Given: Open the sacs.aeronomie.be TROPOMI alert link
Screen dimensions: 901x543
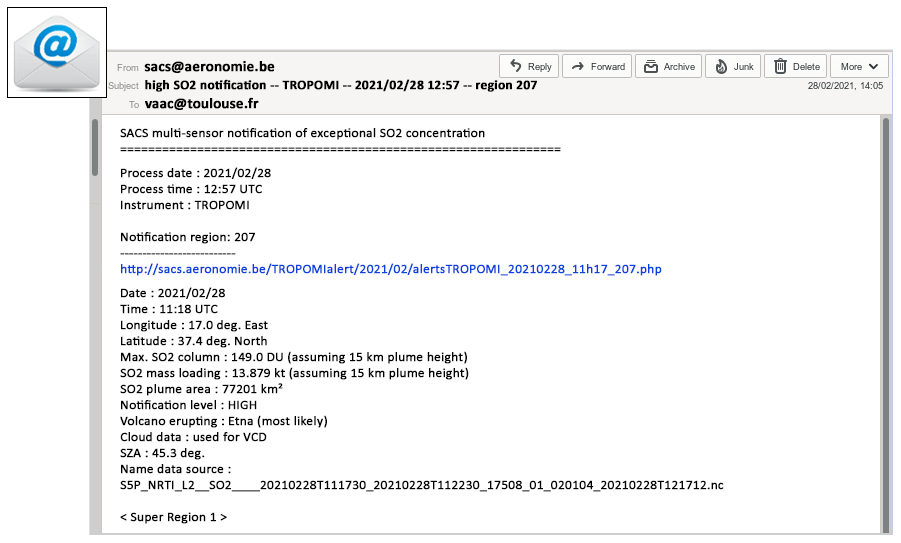Looking at the screenshot, I should click(390, 269).
